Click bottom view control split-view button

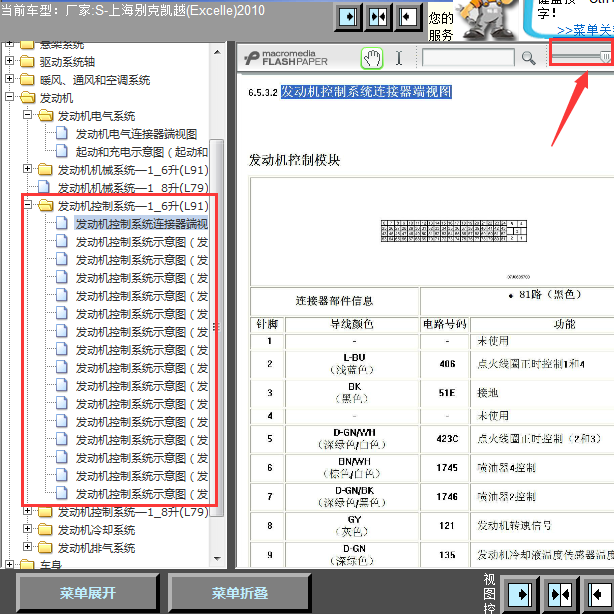561,594
